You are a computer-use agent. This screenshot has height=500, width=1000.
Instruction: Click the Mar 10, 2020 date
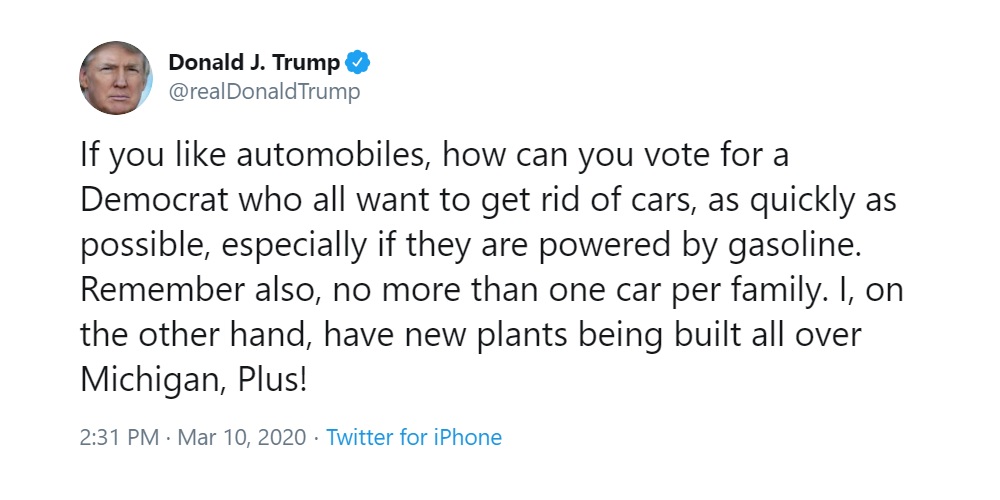pyautogui.click(x=242, y=438)
